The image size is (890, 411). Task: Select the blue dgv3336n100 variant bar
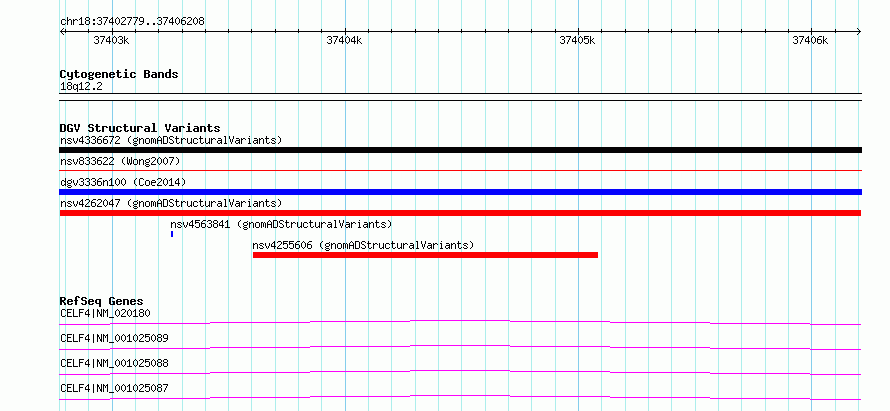click(460, 192)
